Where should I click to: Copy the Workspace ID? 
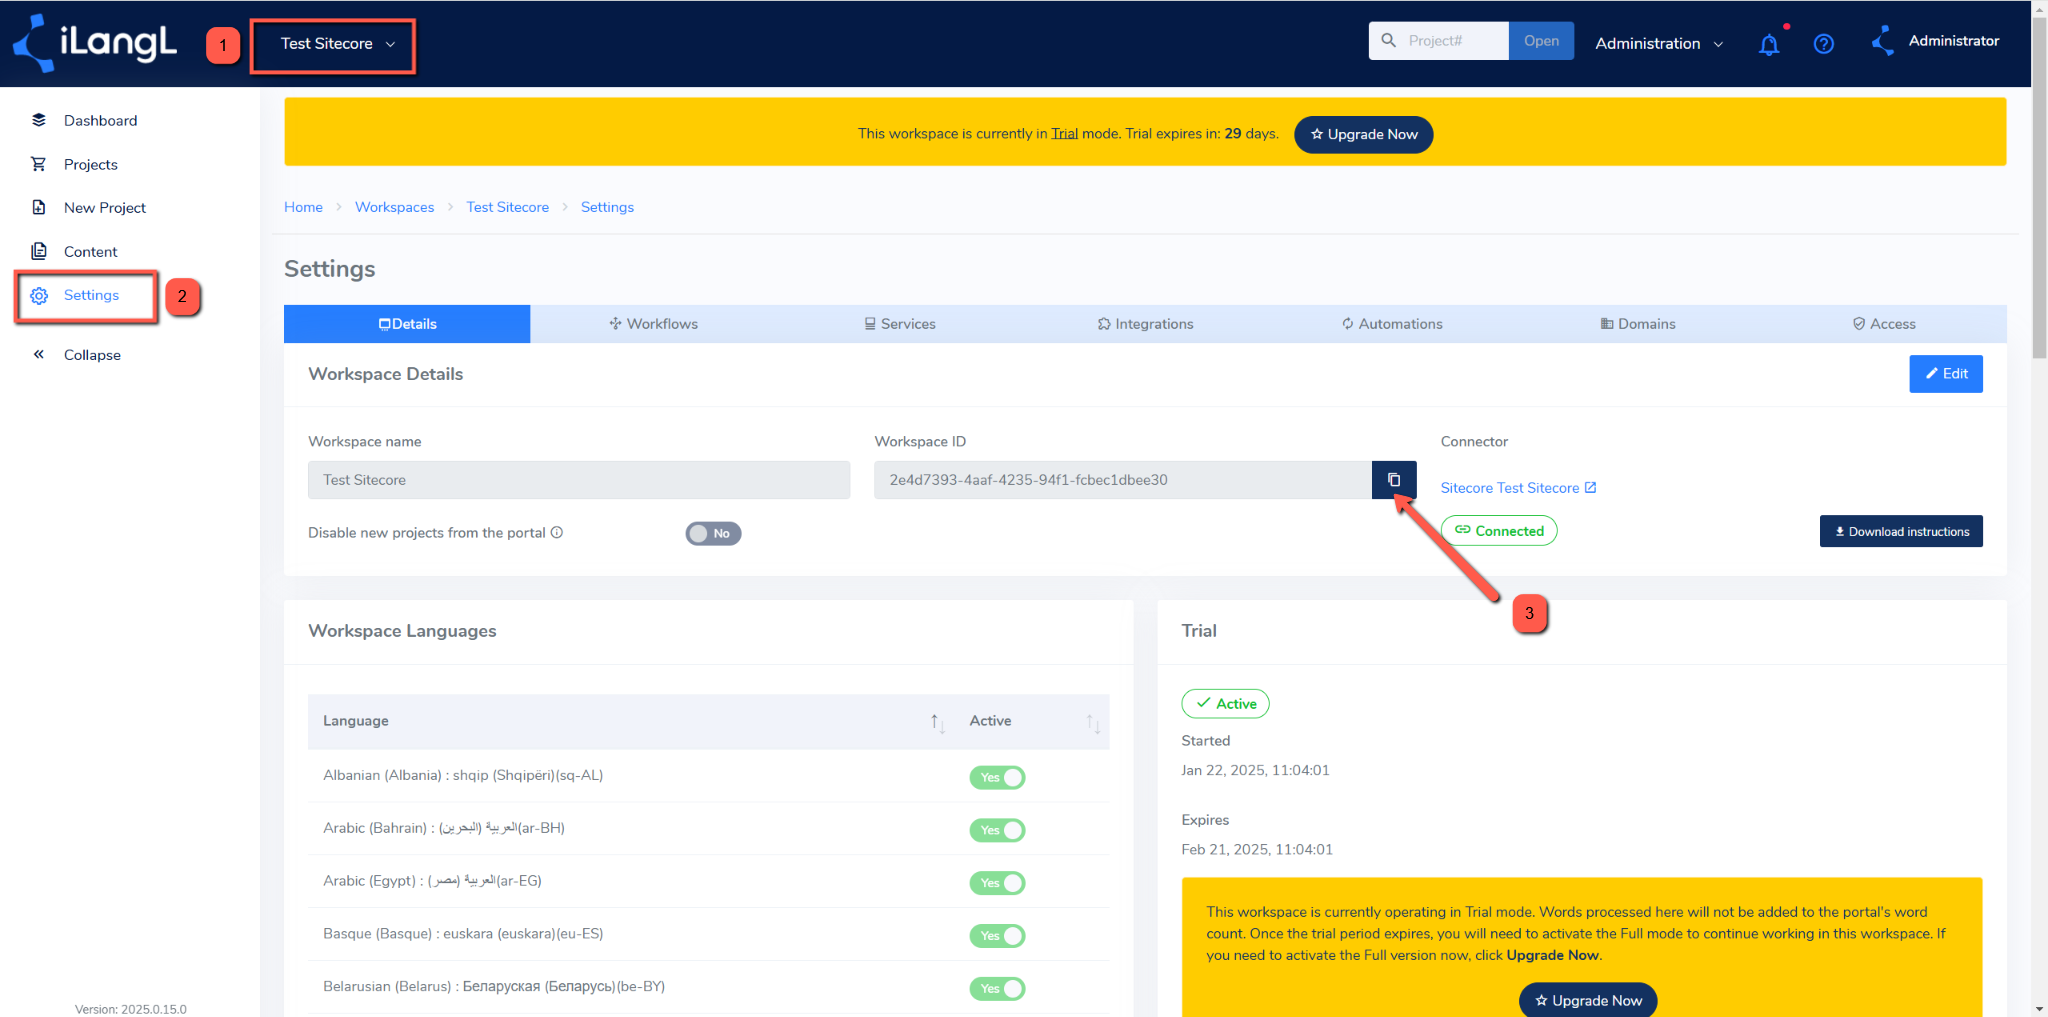[1394, 480]
